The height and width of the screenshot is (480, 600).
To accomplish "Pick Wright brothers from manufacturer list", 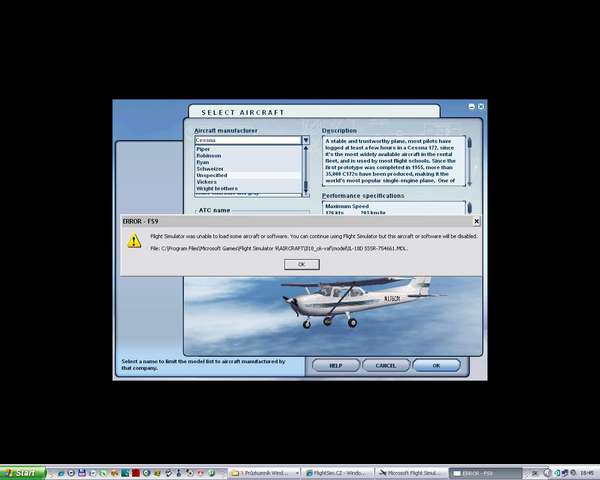I will tap(217, 188).
